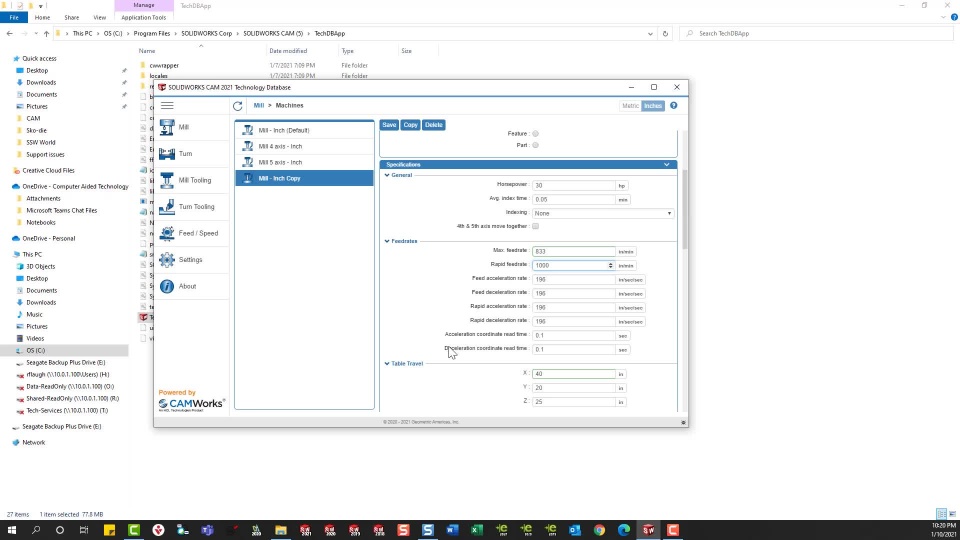Click the Table Travel X input field
The width and height of the screenshot is (960, 540).
[x=574, y=374]
